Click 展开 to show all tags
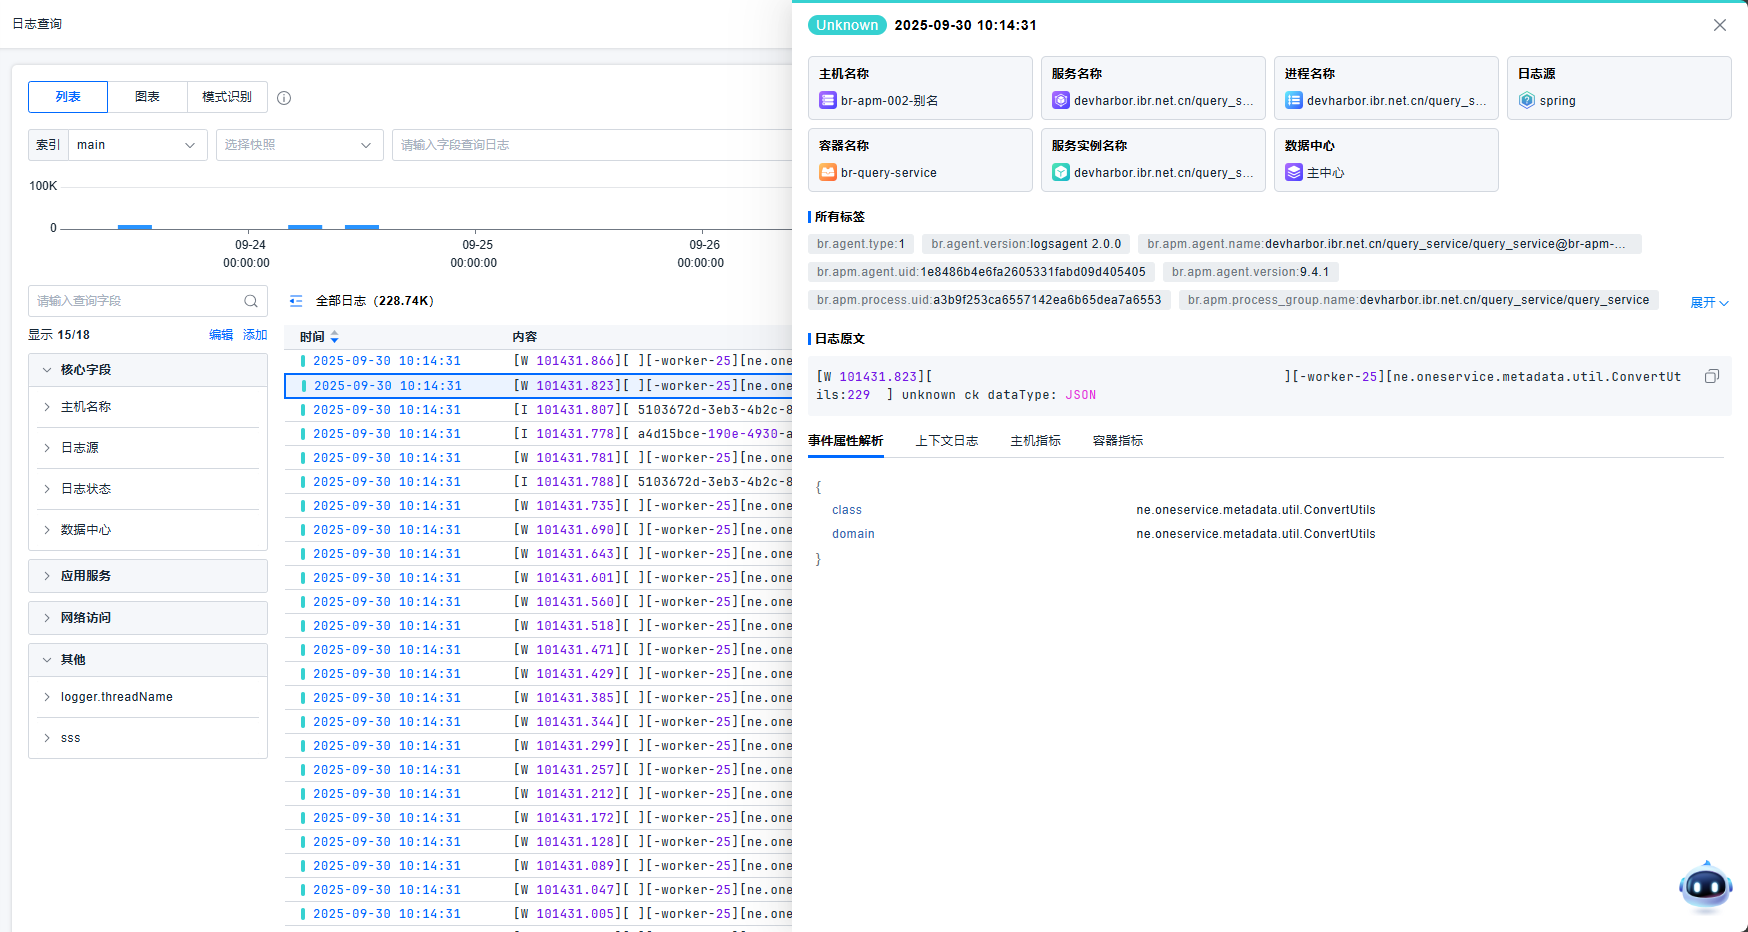Image resolution: width=1748 pixels, height=932 pixels. (x=1708, y=302)
